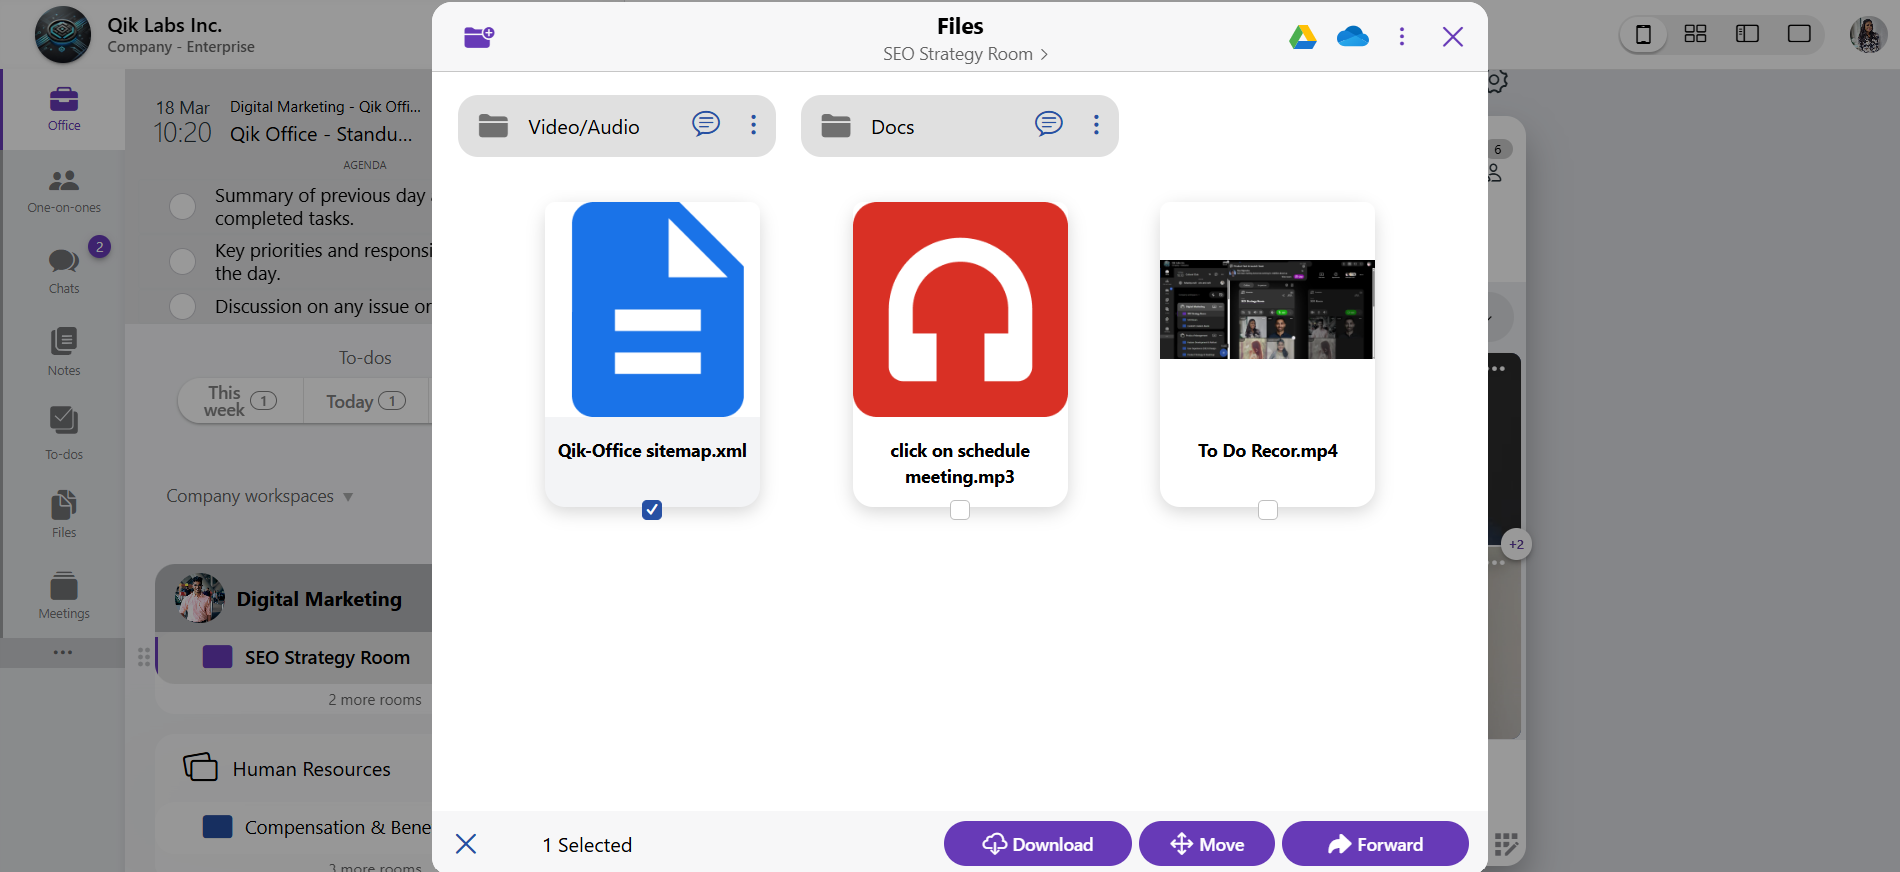Open the To Do Recor.mp4 video thumbnail
The image size is (1900, 872).
1267,310
